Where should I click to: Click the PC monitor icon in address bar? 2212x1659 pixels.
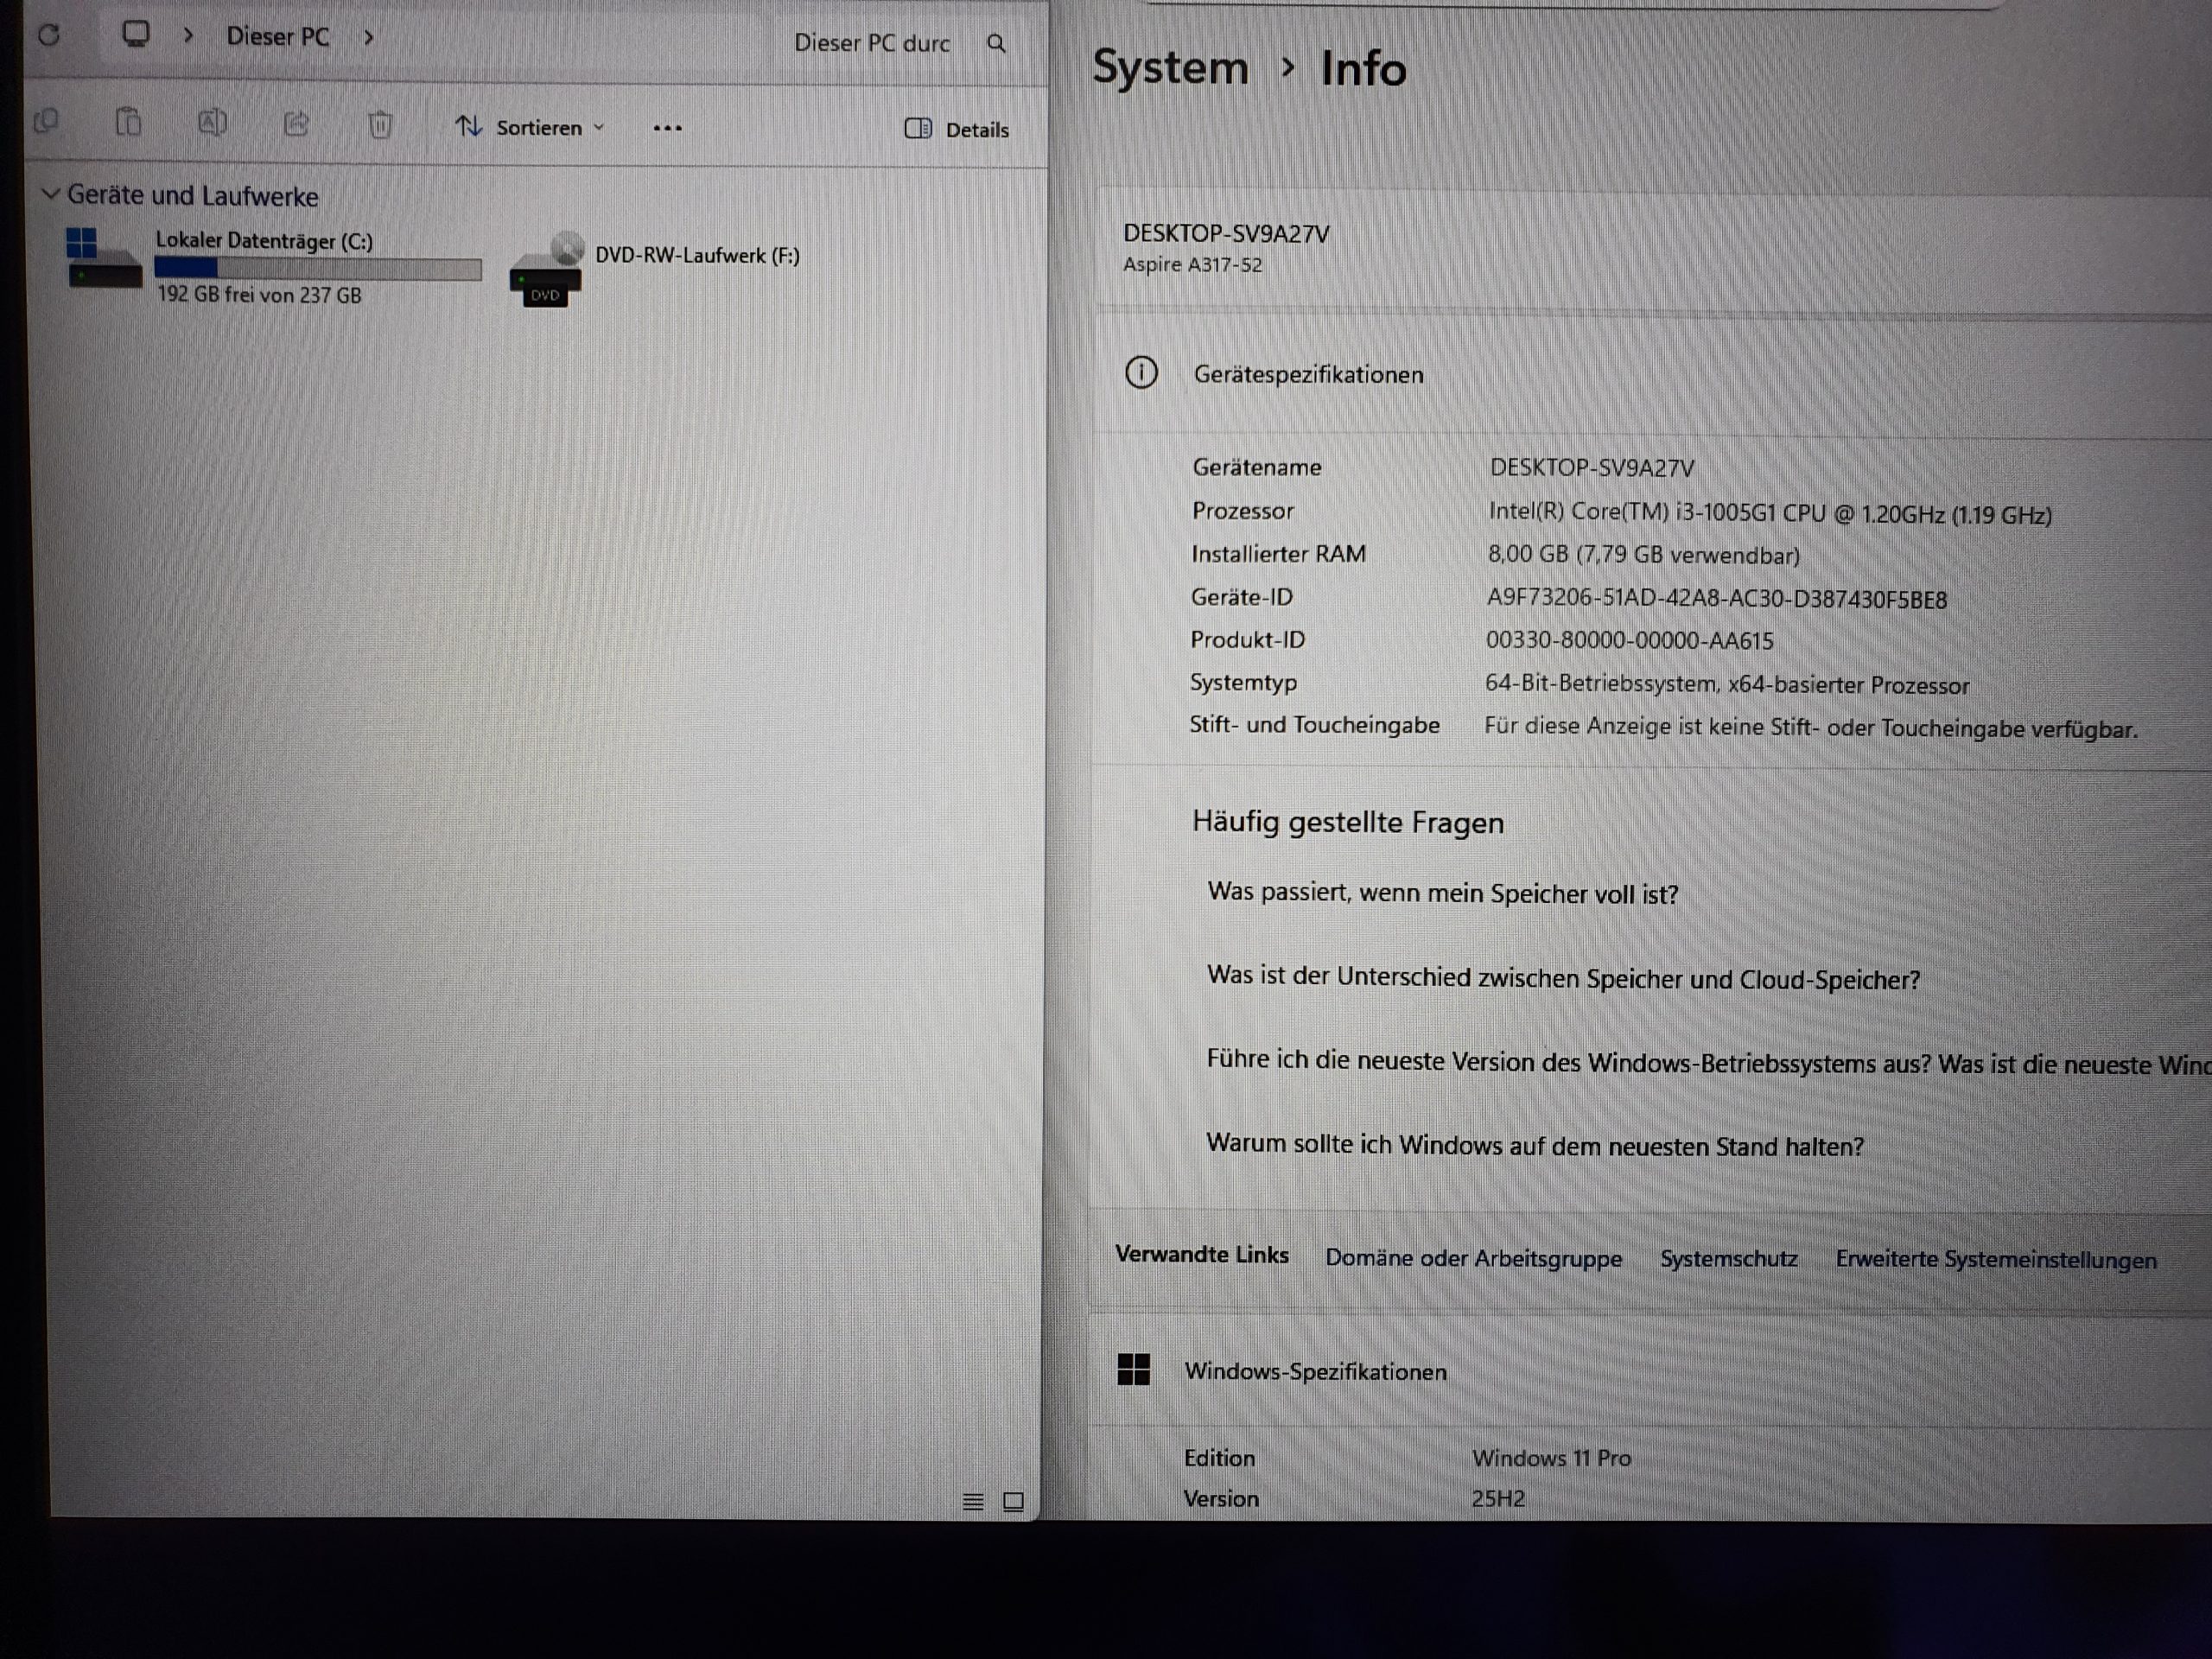(x=136, y=35)
